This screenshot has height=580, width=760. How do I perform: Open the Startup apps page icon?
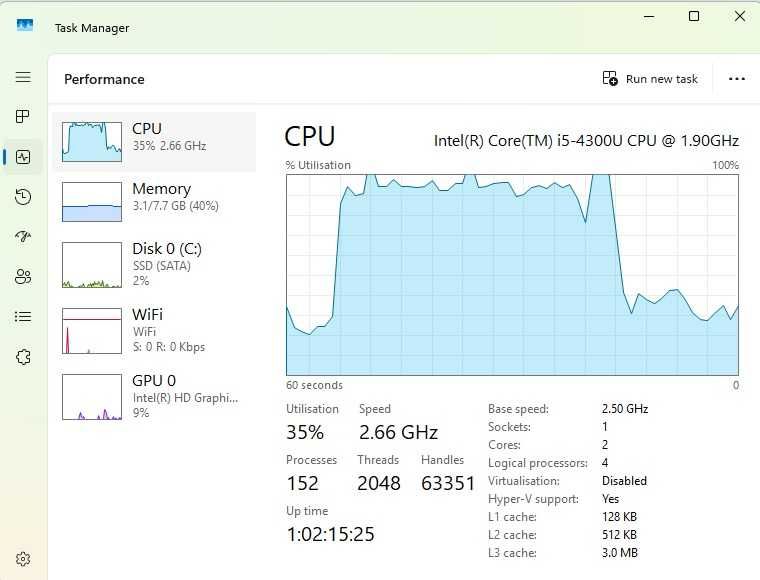(23, 237)
